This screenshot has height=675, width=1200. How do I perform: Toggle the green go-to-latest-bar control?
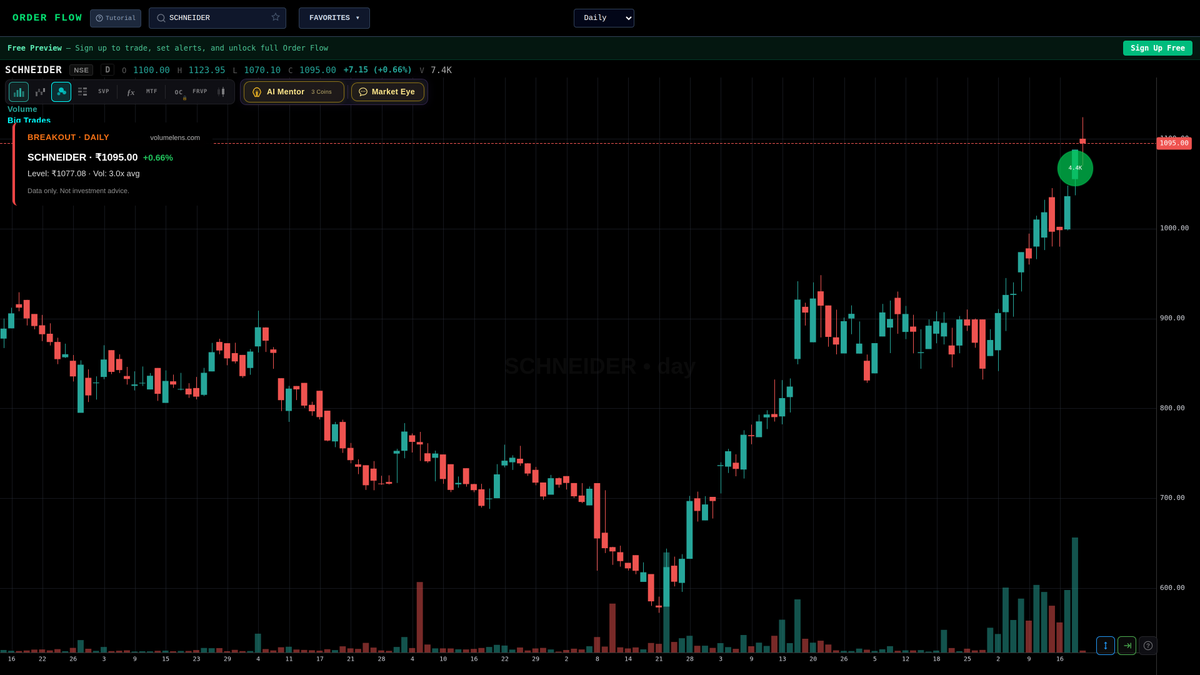[1127, 645]
